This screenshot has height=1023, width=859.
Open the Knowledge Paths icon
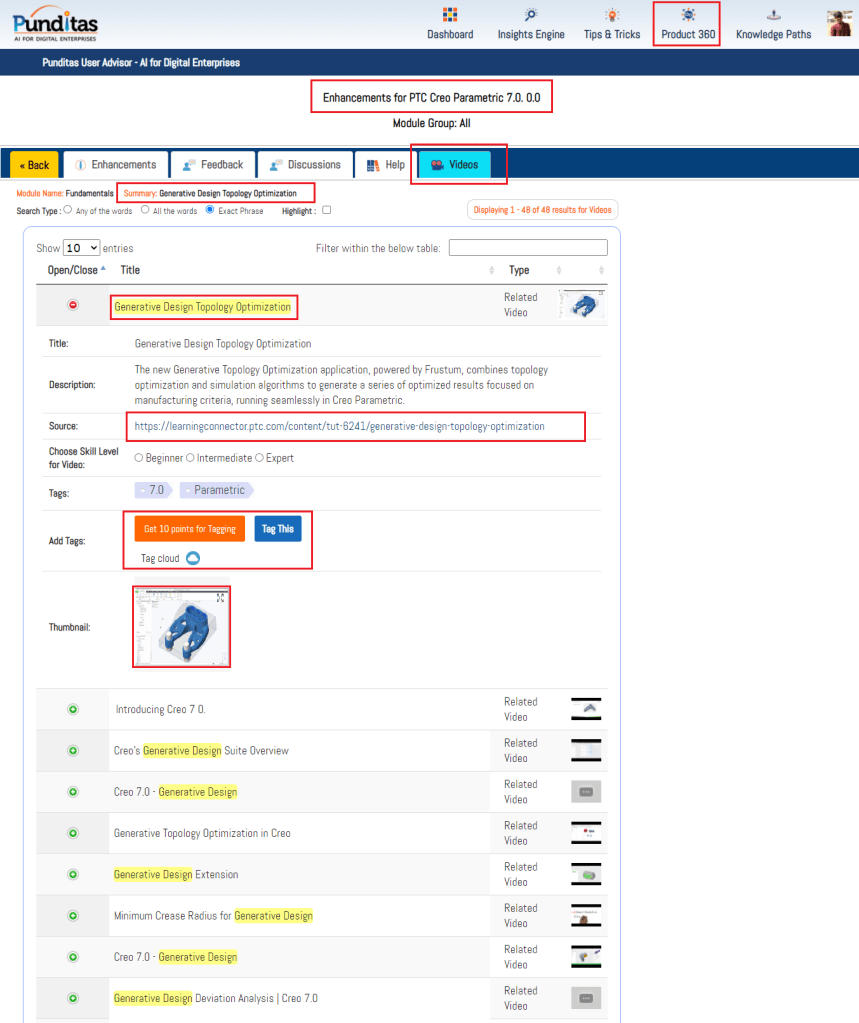(x=773, y=15)
